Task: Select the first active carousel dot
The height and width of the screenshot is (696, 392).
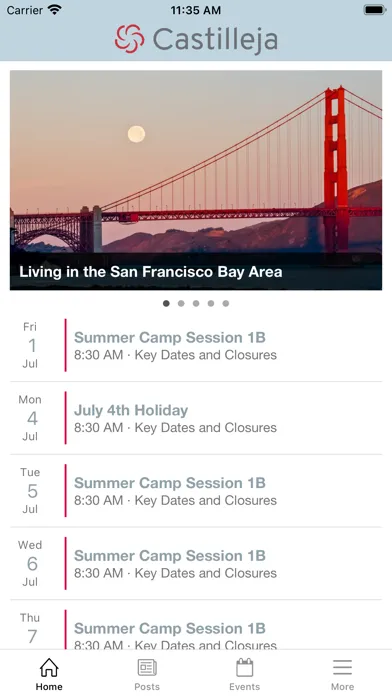Action: point(166,304)
